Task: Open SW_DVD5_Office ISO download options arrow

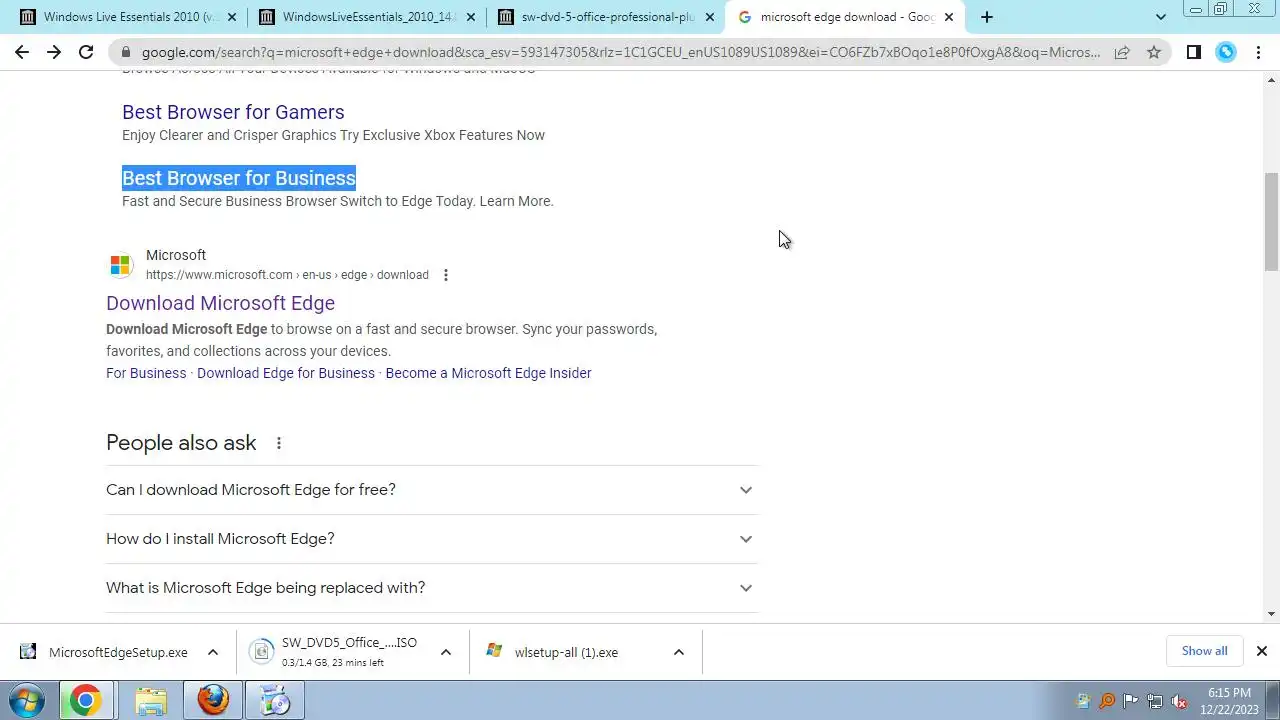Action: point(446,652)
